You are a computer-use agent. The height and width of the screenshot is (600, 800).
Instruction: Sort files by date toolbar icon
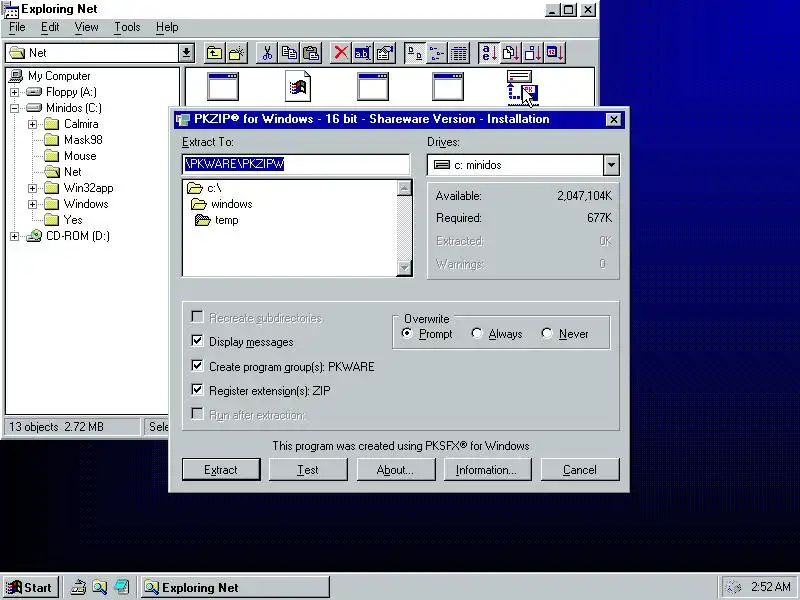[555, 53]
